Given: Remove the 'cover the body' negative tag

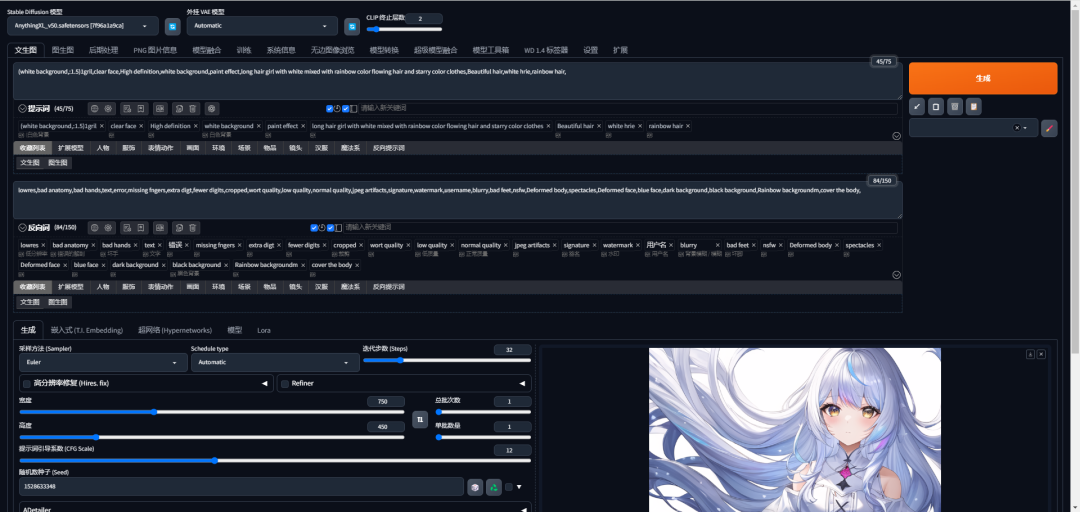Looking at the screenshot, I should [357, 265].
